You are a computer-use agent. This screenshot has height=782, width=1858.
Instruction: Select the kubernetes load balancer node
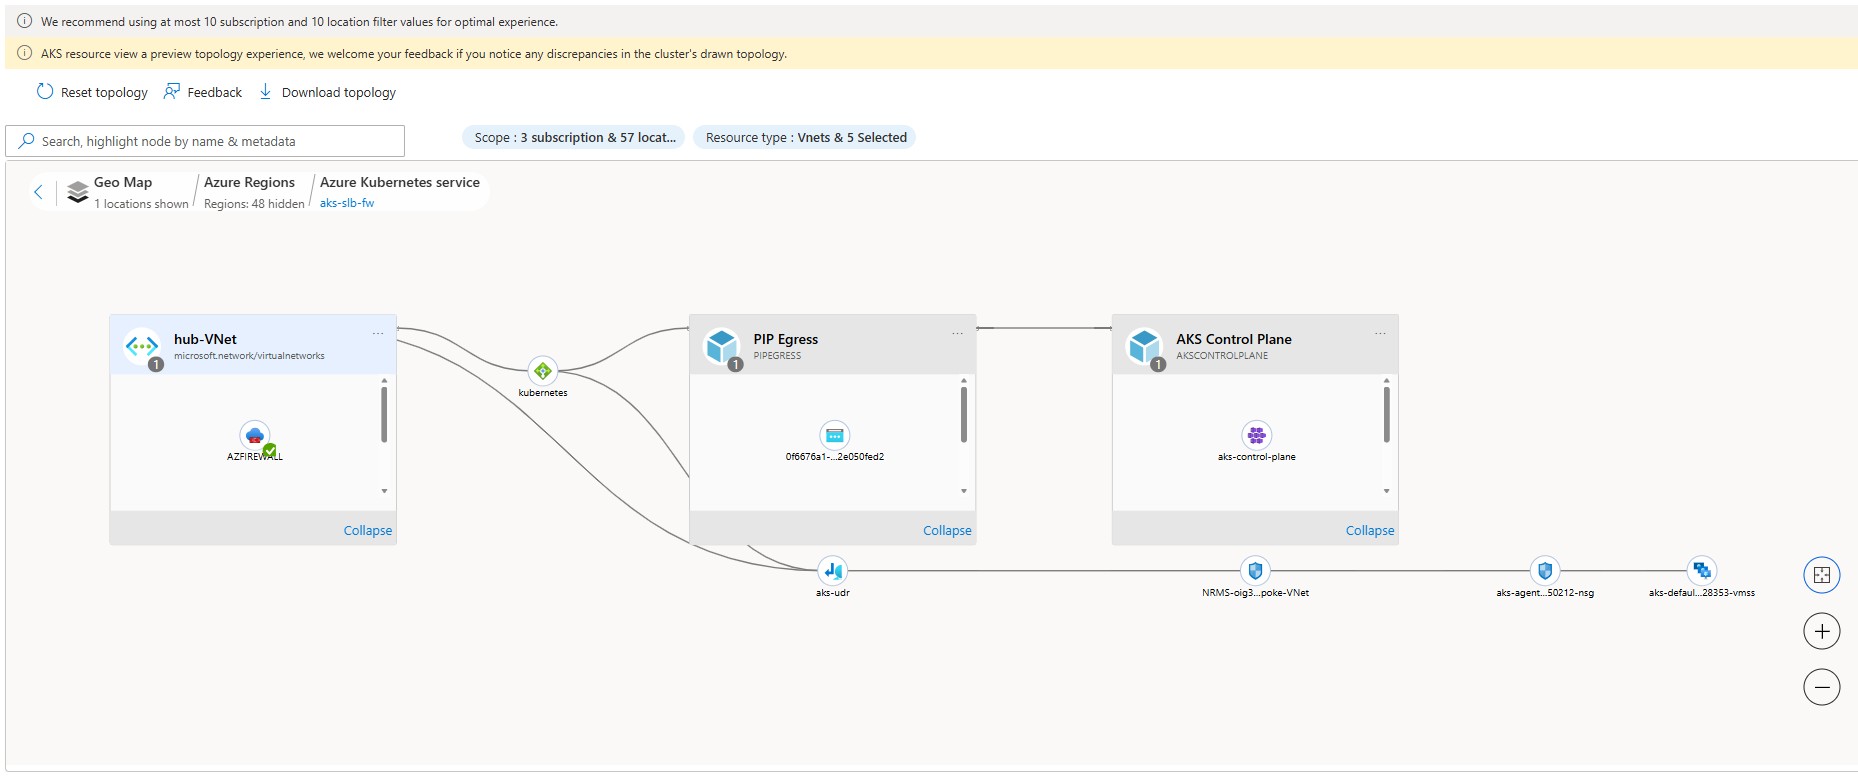coord(543,371)
